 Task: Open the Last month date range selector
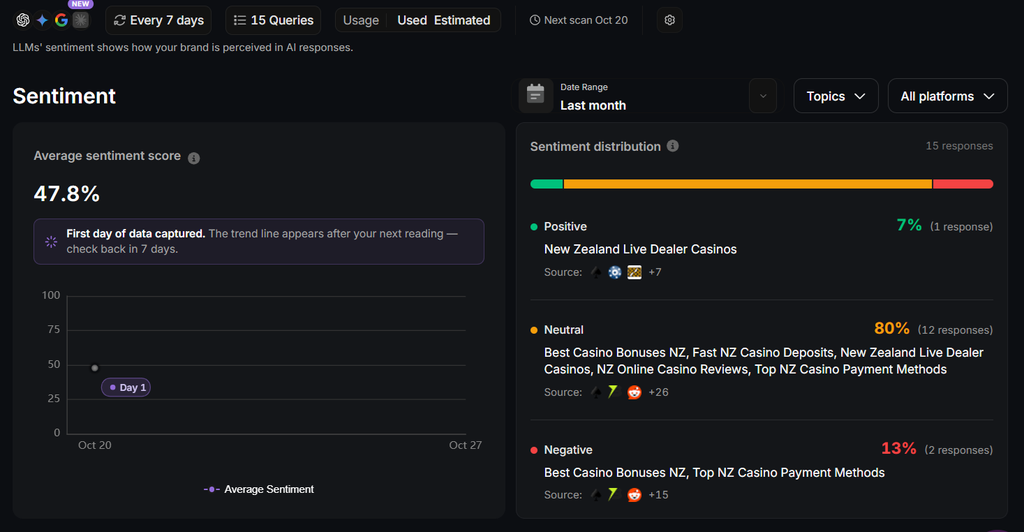point(648,96)
